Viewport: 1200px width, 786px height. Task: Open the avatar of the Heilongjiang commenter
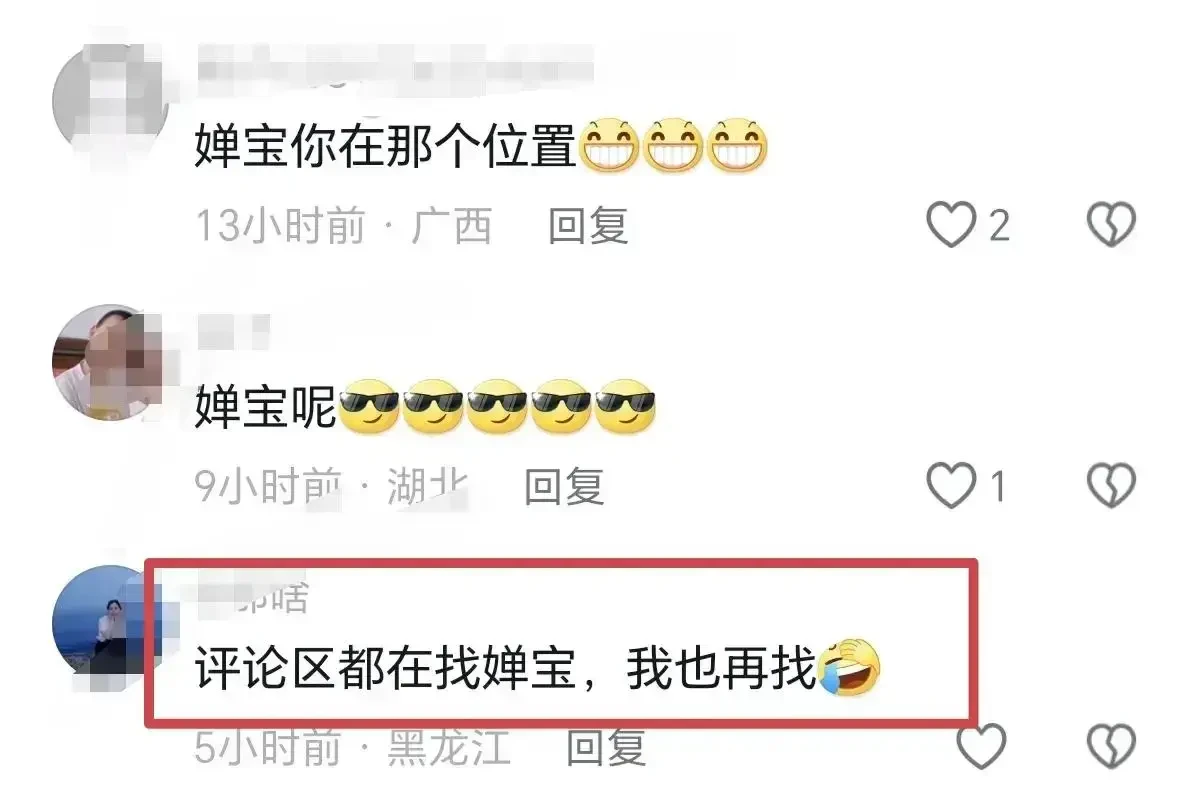(110, 623)
